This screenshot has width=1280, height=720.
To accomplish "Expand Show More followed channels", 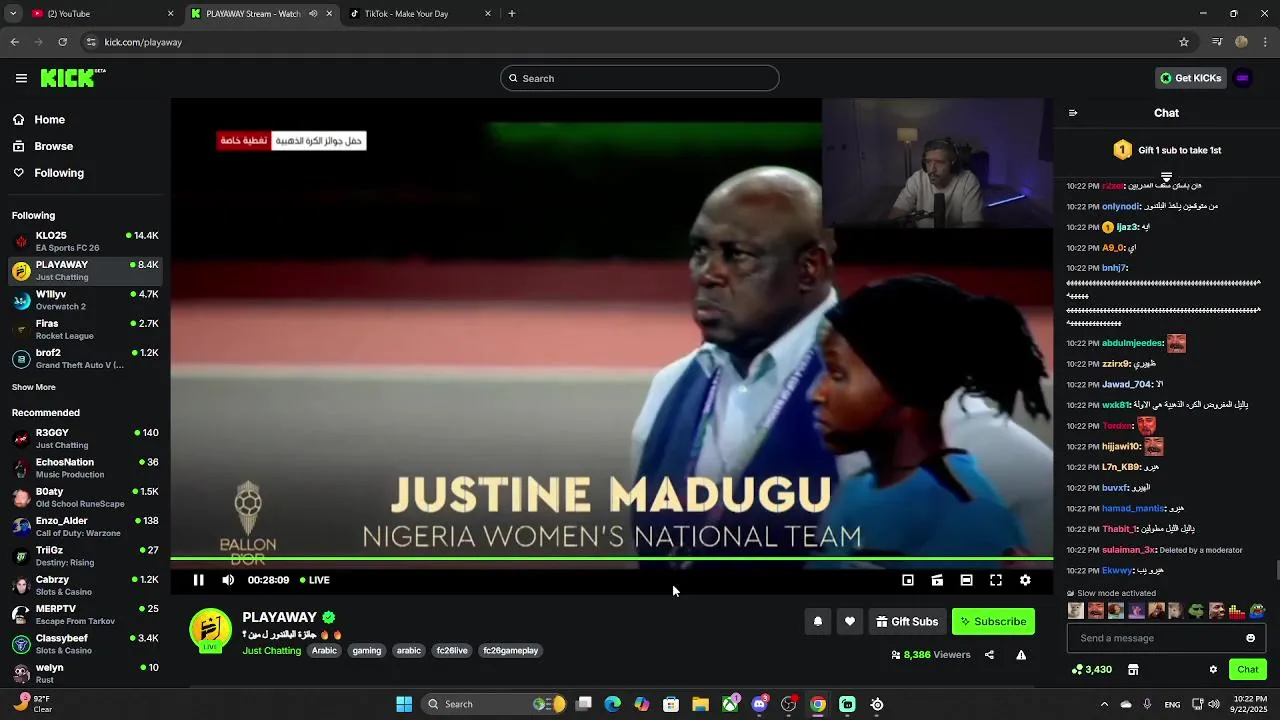I will (34, 387).
